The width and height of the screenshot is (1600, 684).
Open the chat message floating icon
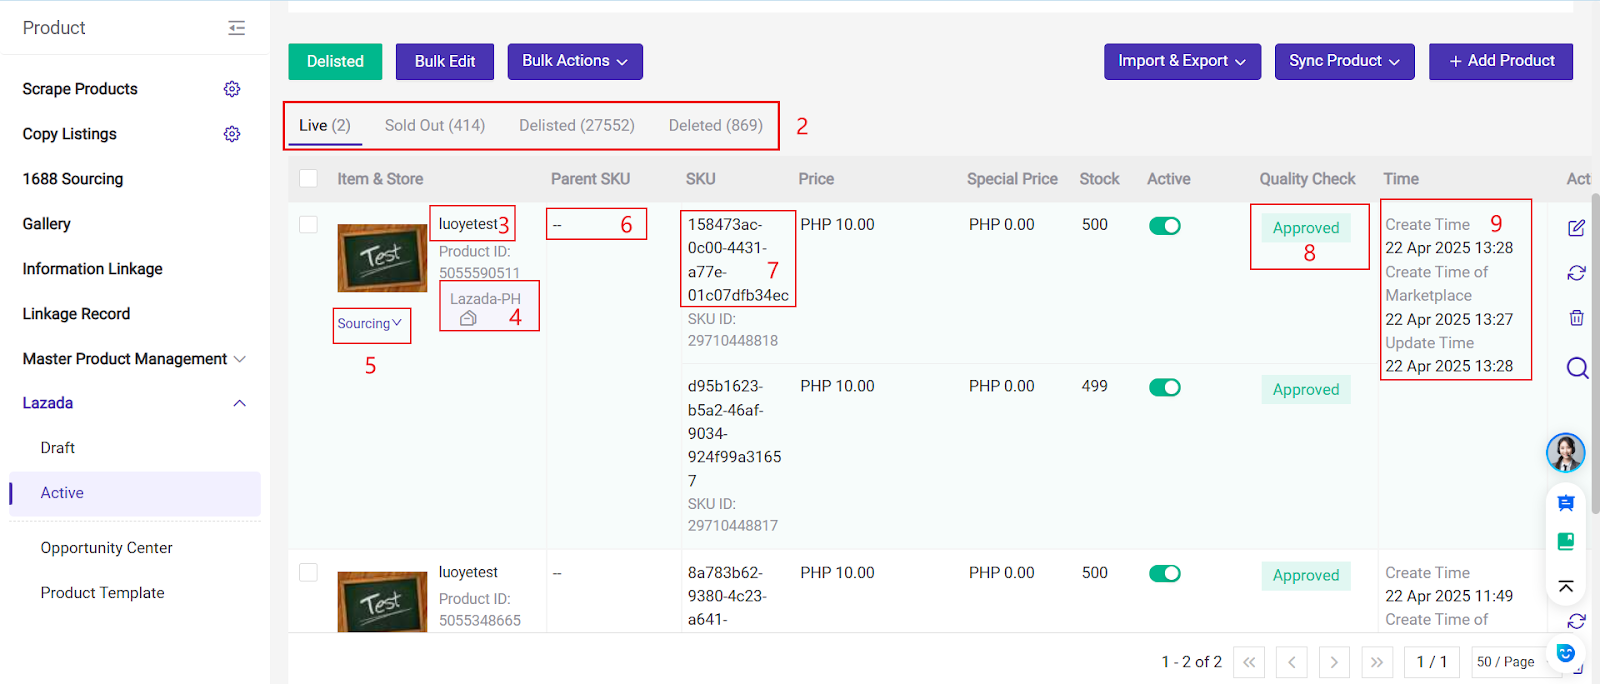pyautogui.click(x=1566, y=503)
